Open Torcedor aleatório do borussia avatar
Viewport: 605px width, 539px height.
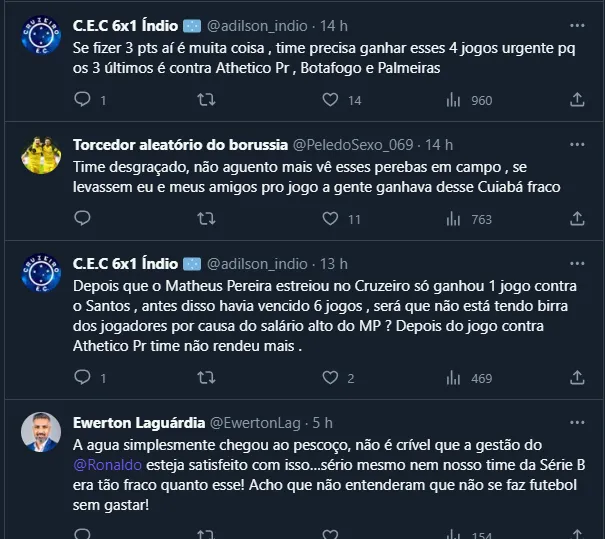(40, 154)
